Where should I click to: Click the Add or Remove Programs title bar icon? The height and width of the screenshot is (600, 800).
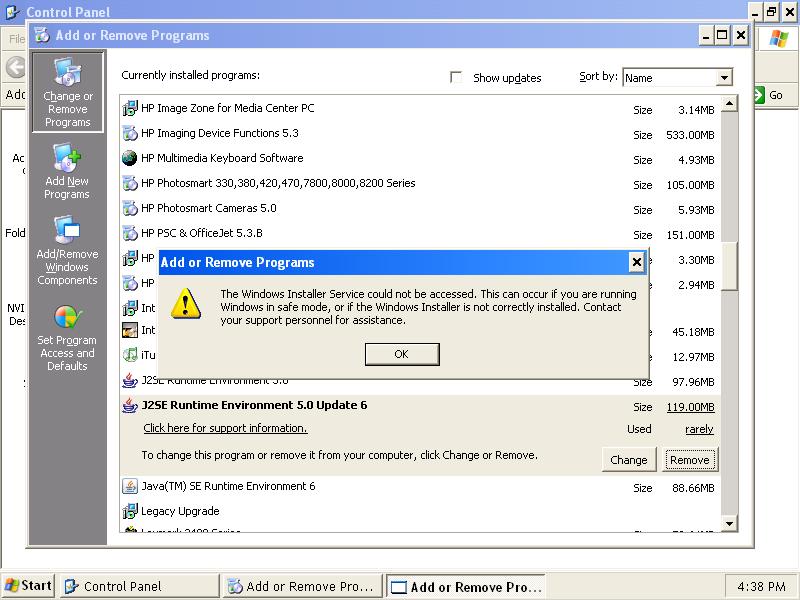(42, 35)
